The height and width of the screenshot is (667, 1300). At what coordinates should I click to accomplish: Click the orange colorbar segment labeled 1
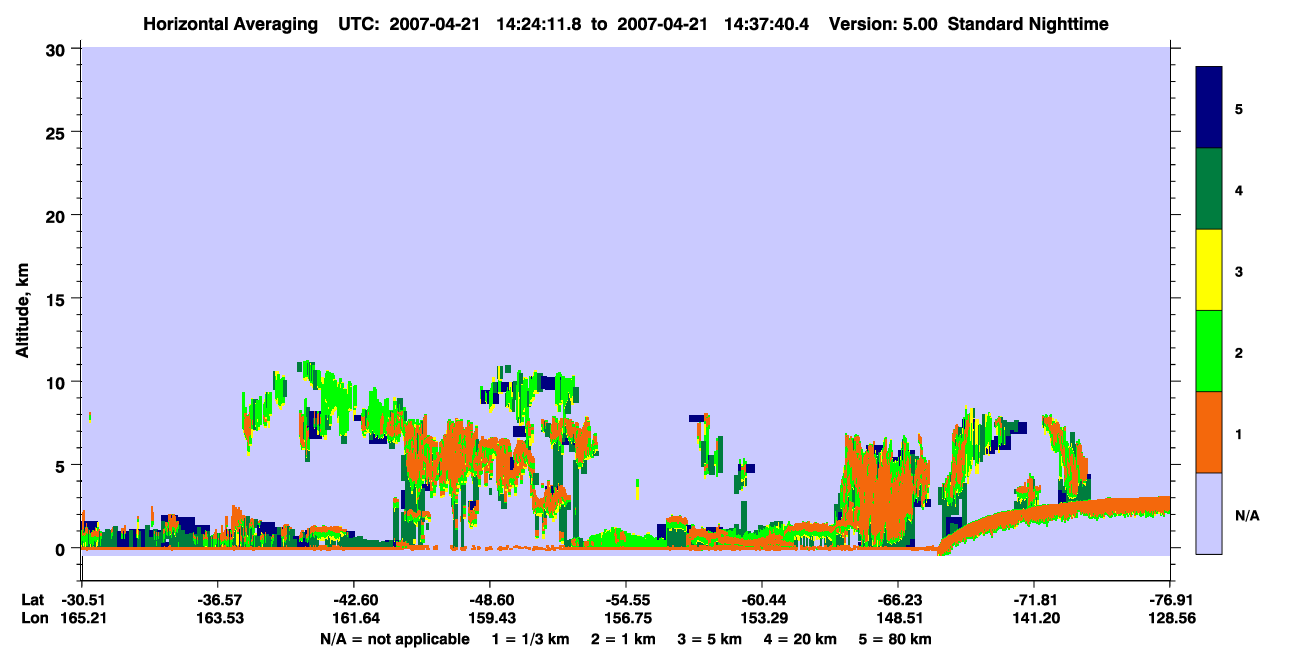click(1209, 432)
